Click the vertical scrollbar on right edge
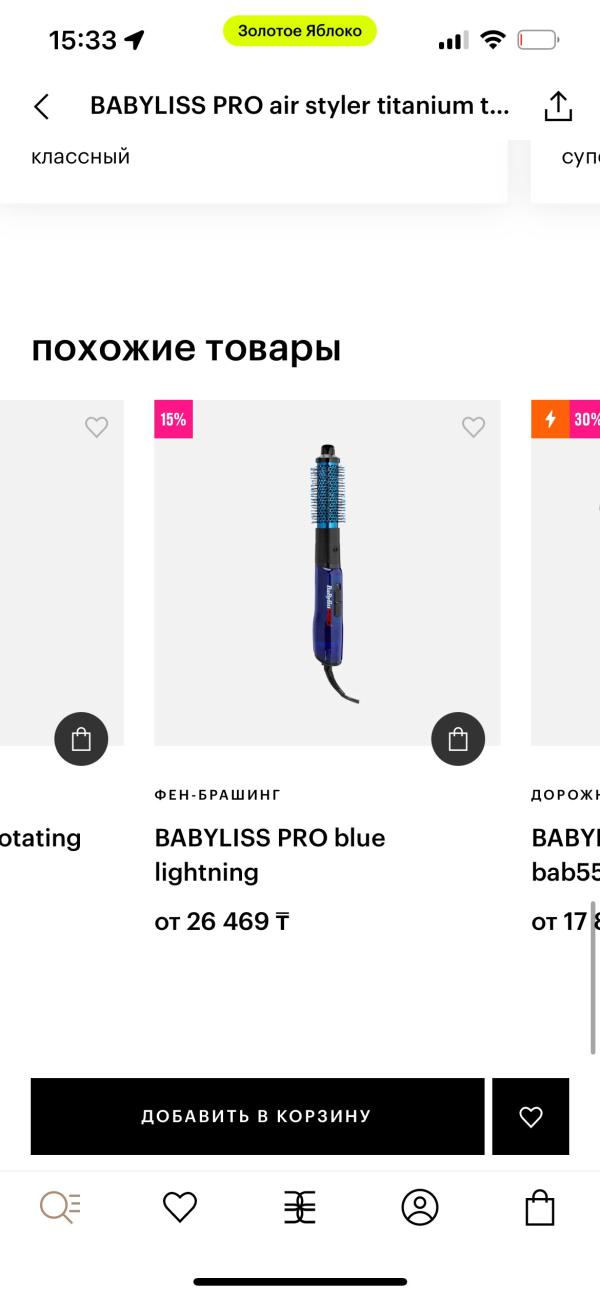This screenshot has width=600, height=1297. (x=593, y=977)
